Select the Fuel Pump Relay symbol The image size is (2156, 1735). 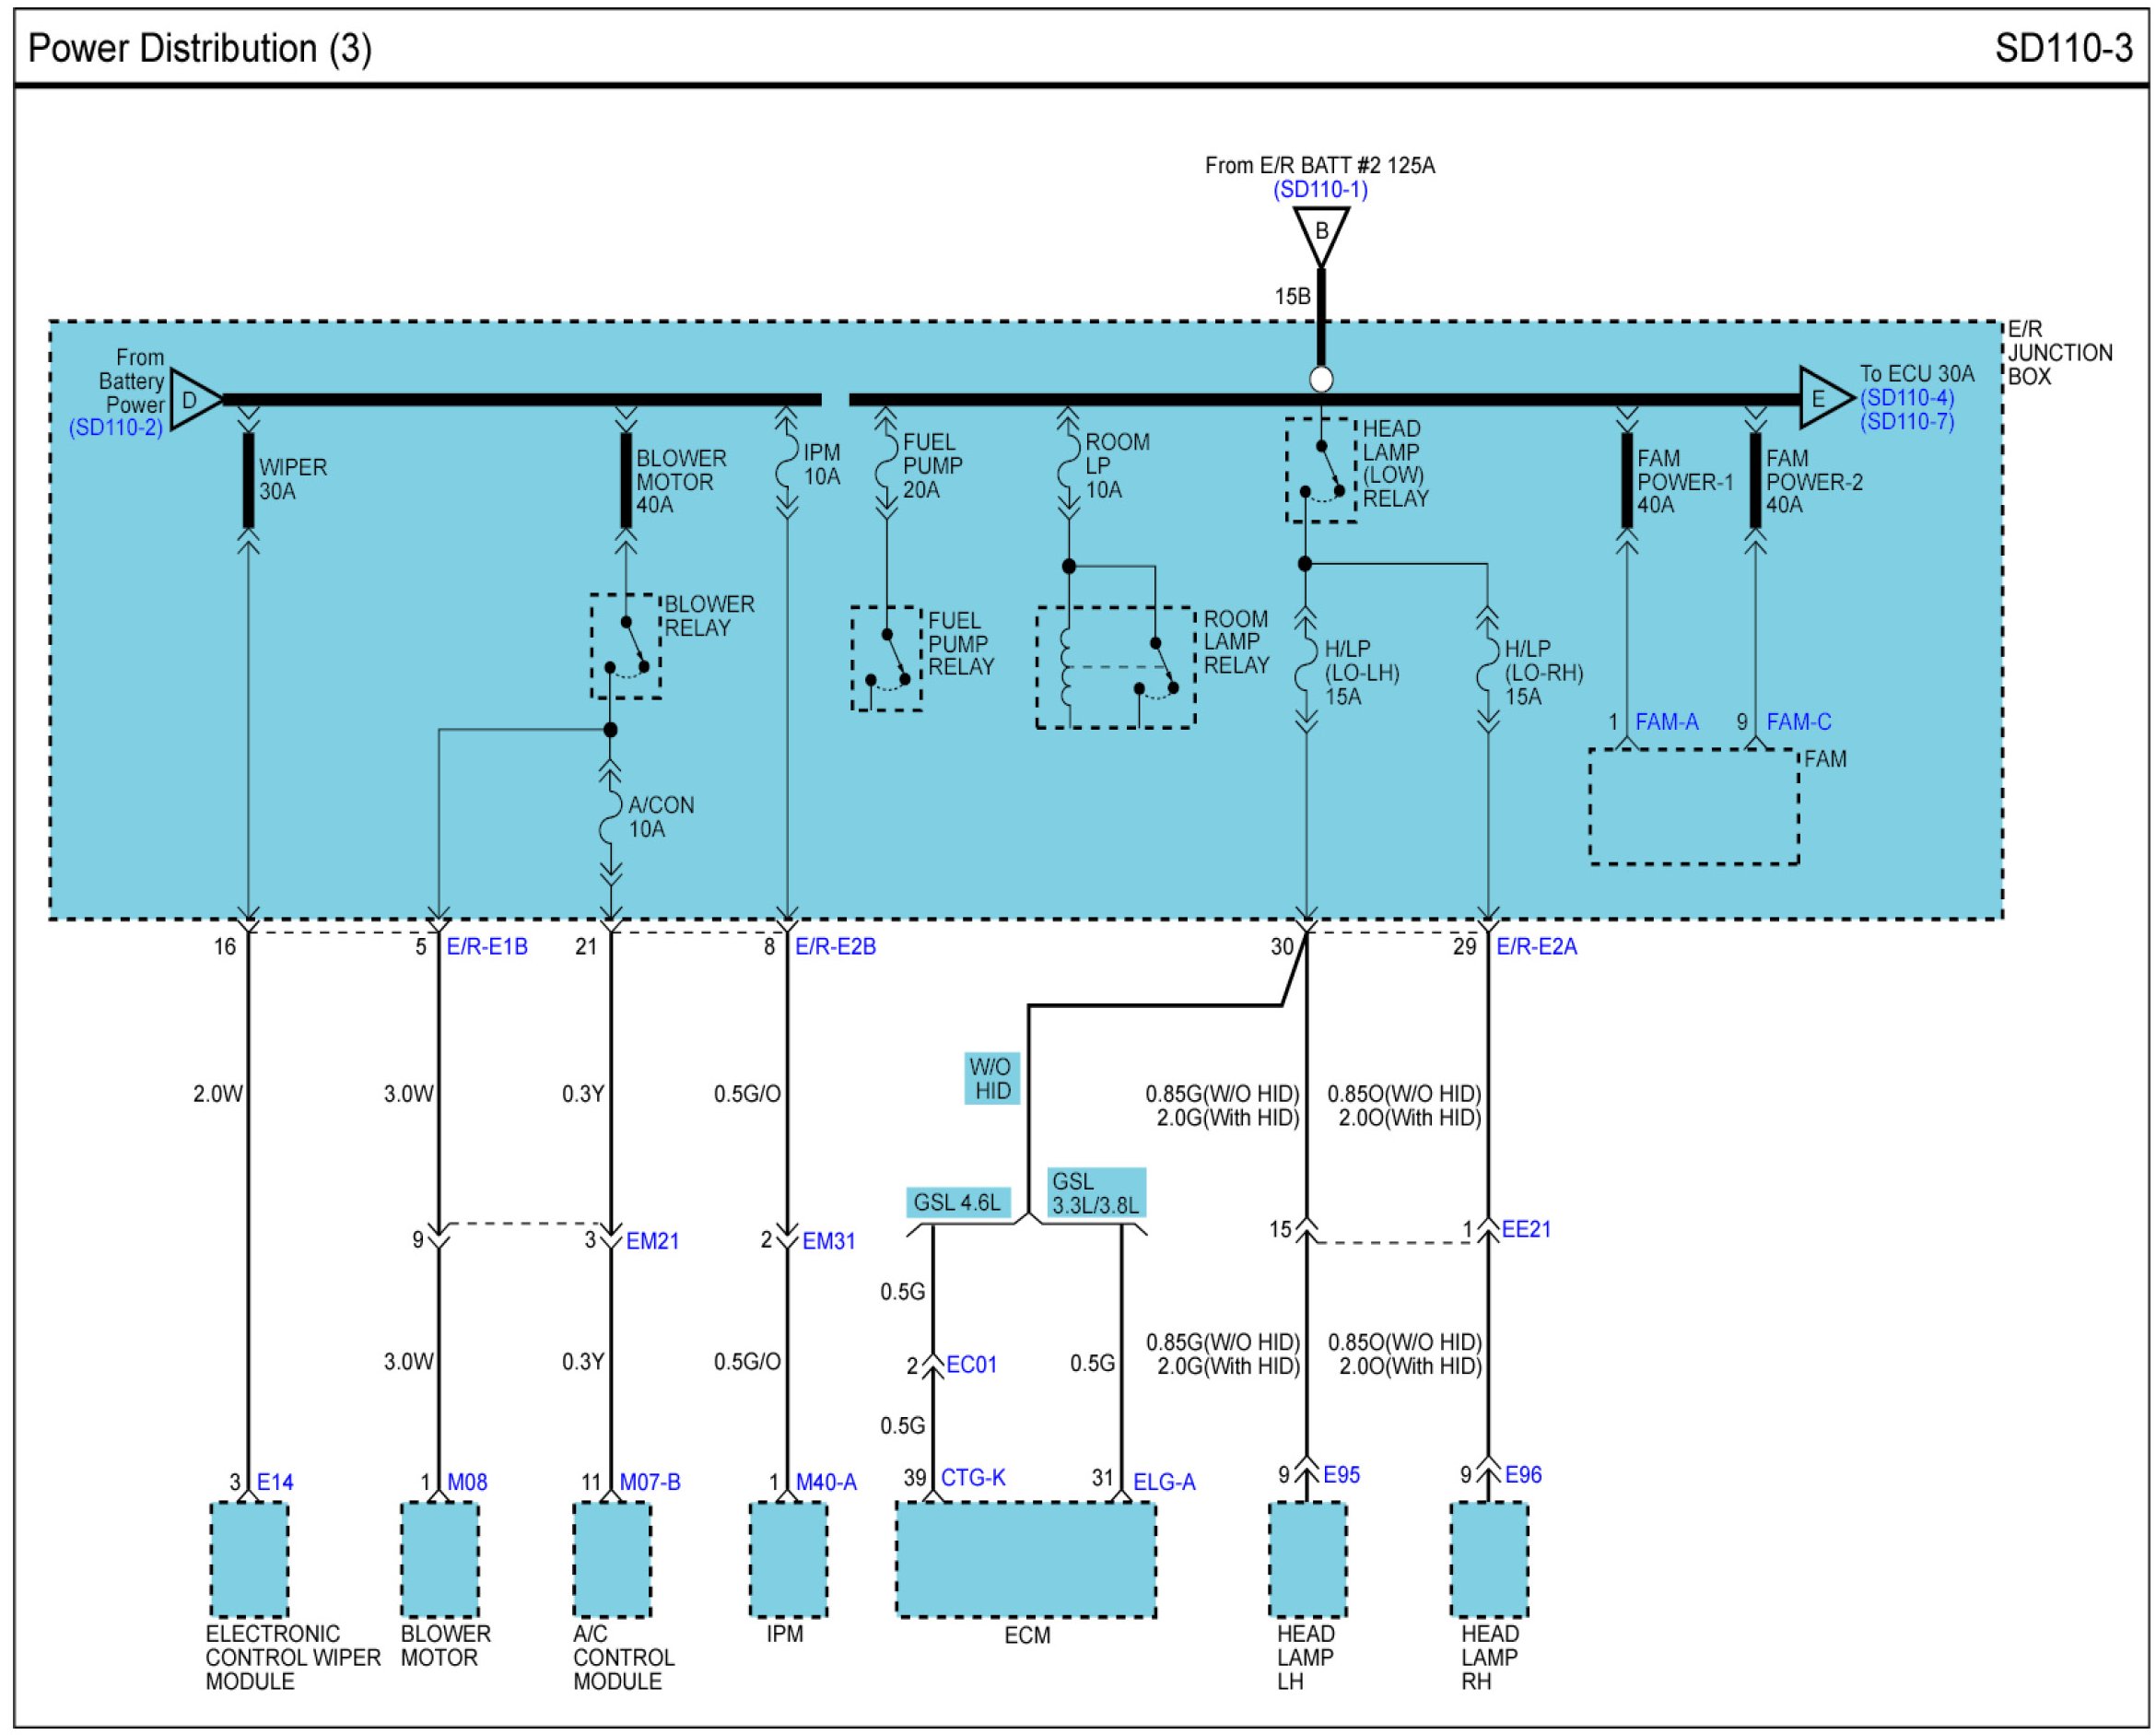tap(887, 659)
